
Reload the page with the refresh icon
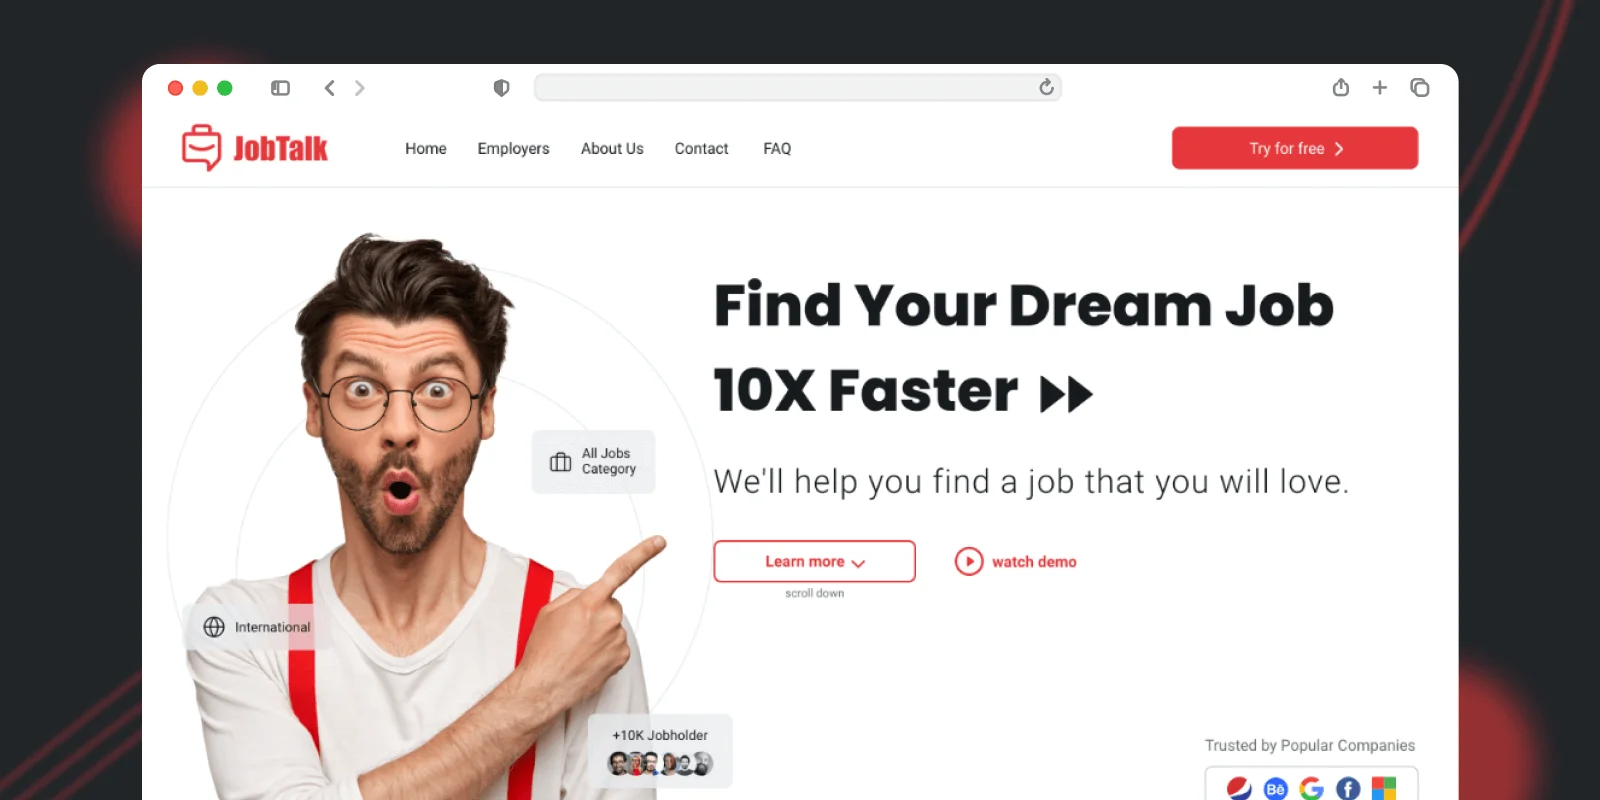coord(1046,88)
